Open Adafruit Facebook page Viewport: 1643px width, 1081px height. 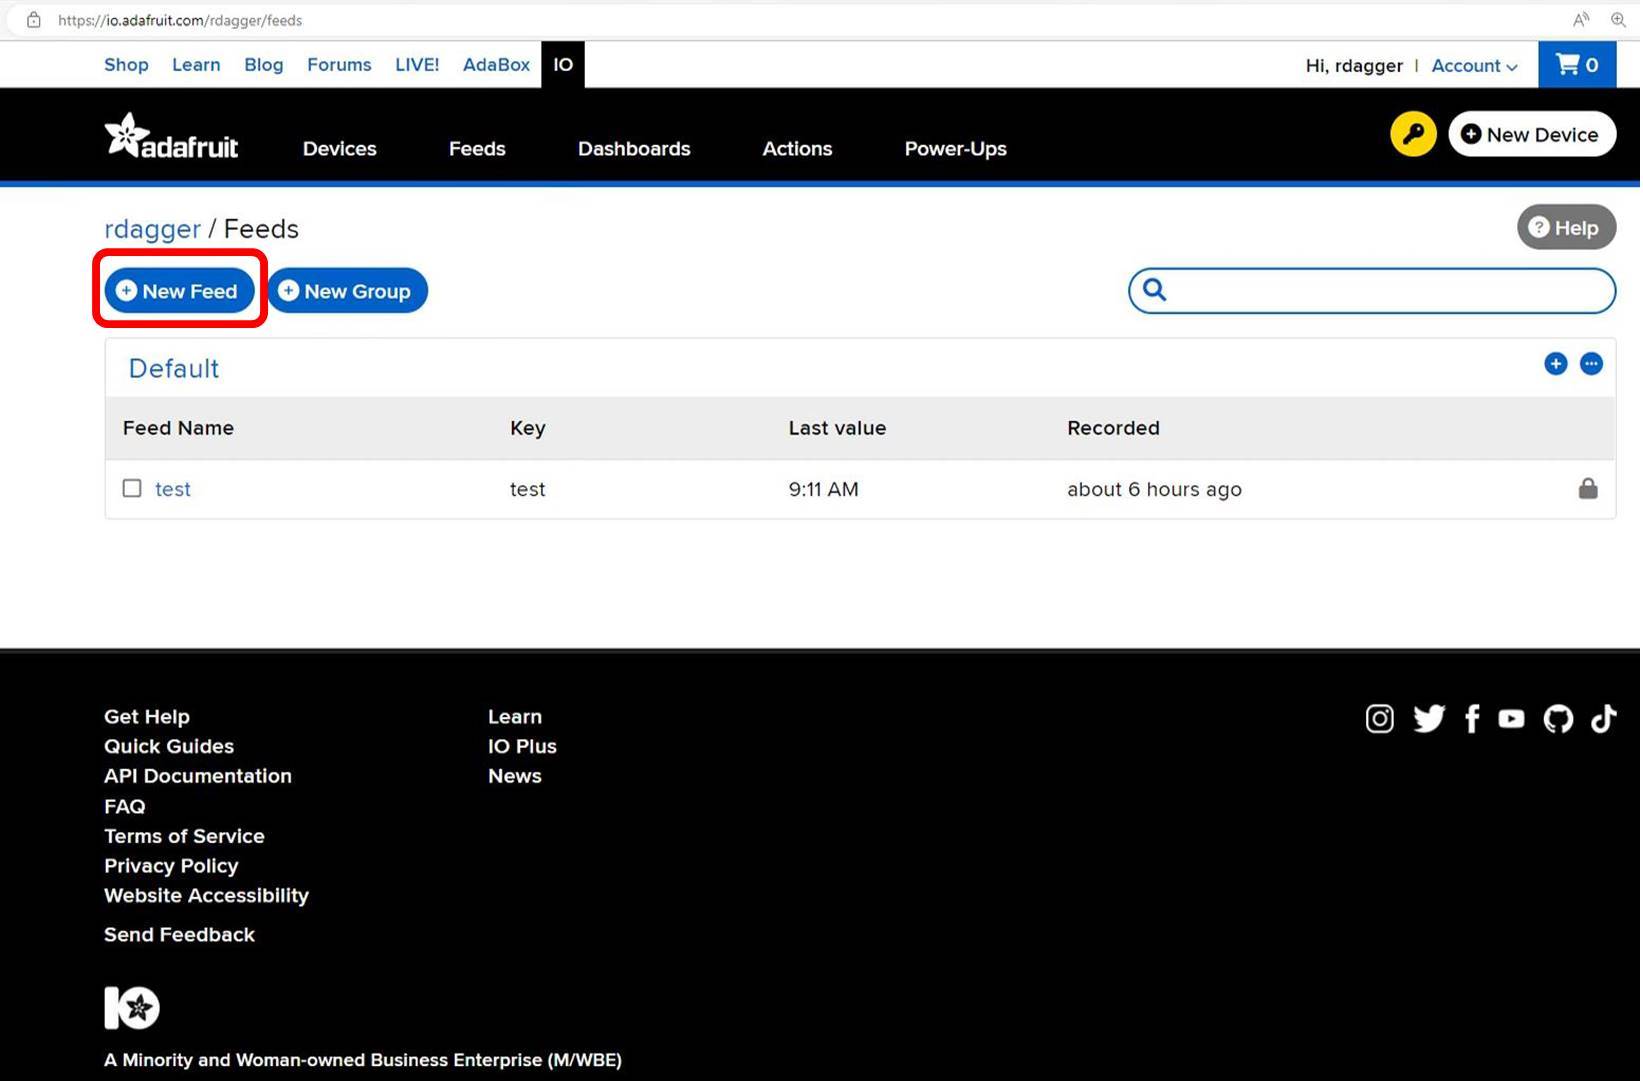click(x=1474, y=720)
